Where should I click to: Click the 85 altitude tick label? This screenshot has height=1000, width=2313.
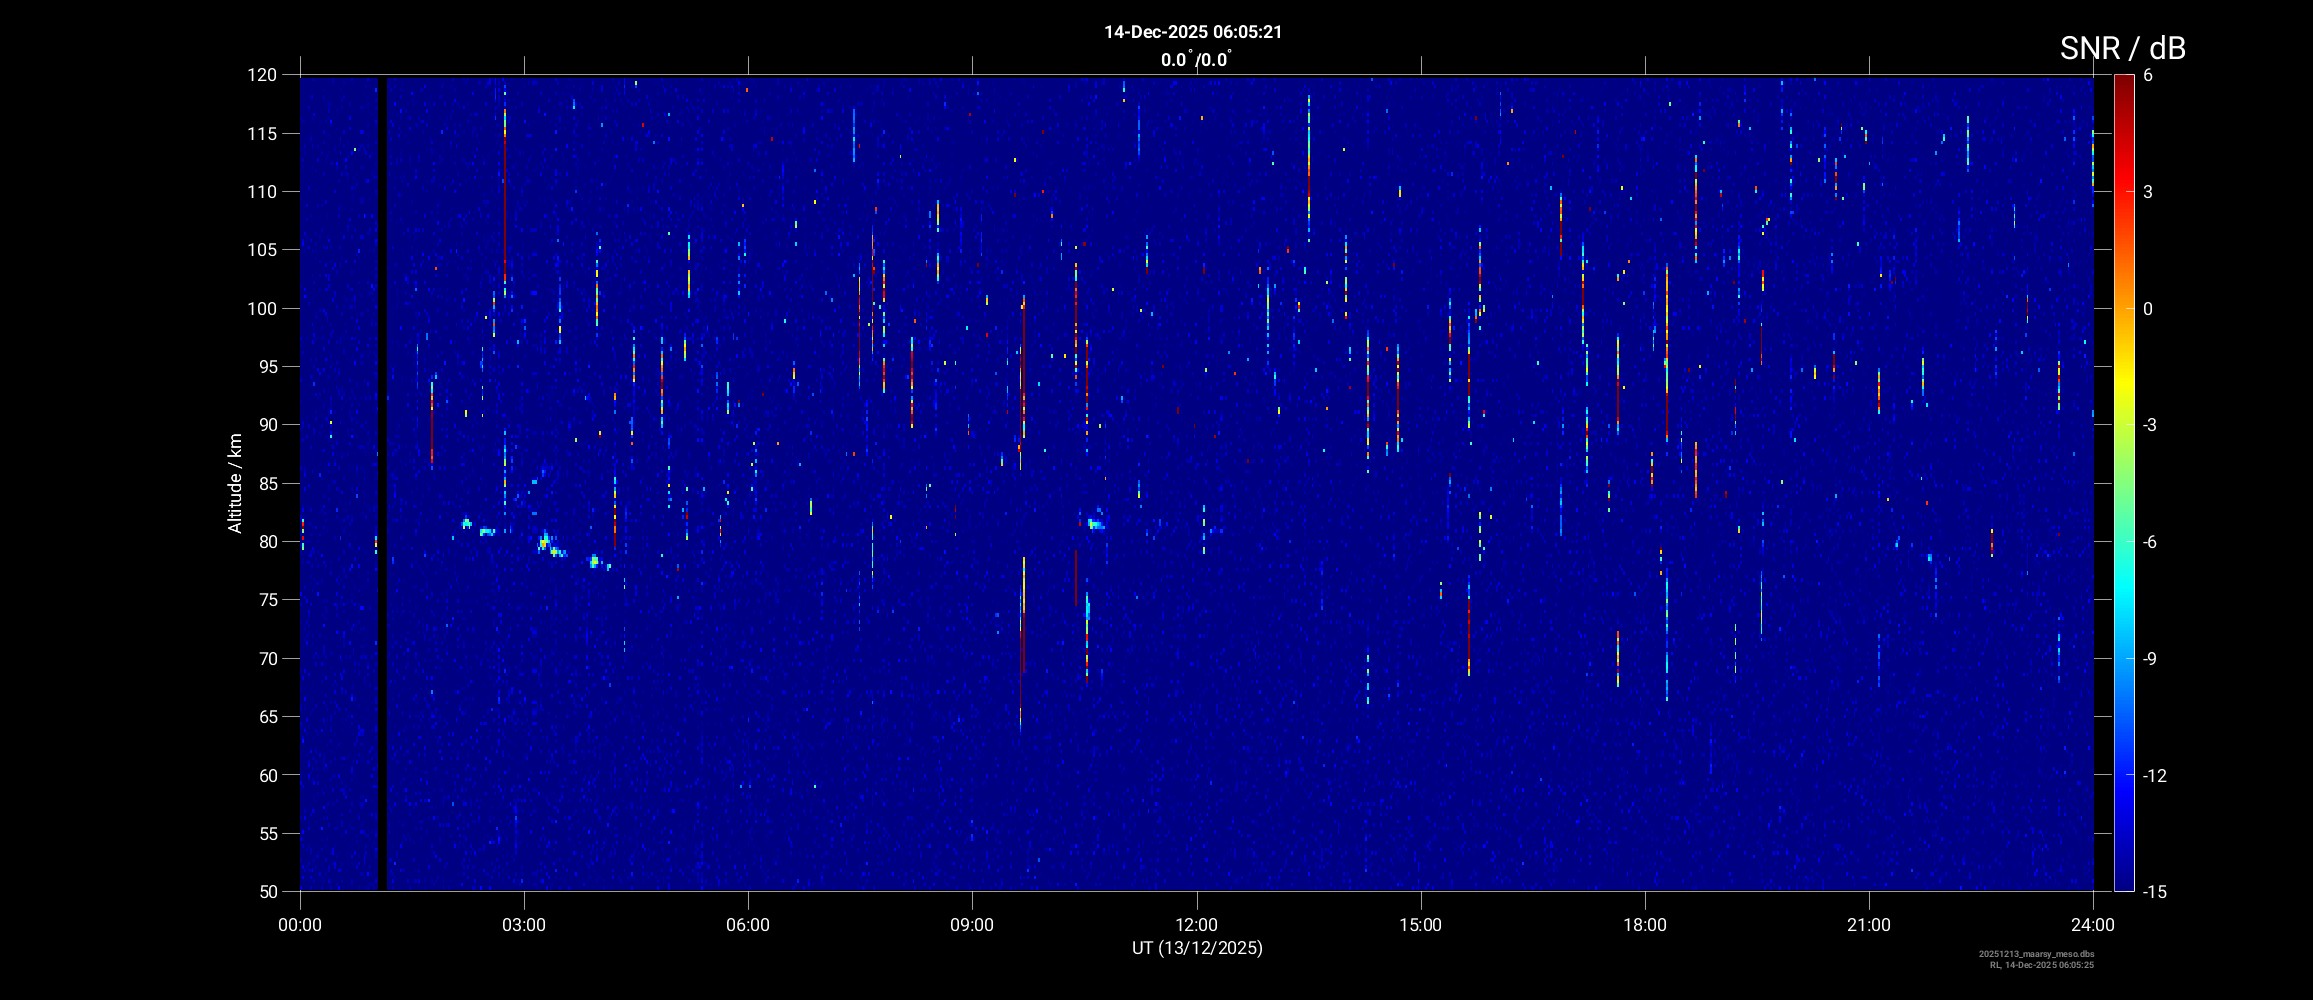(x=266, y=484)
